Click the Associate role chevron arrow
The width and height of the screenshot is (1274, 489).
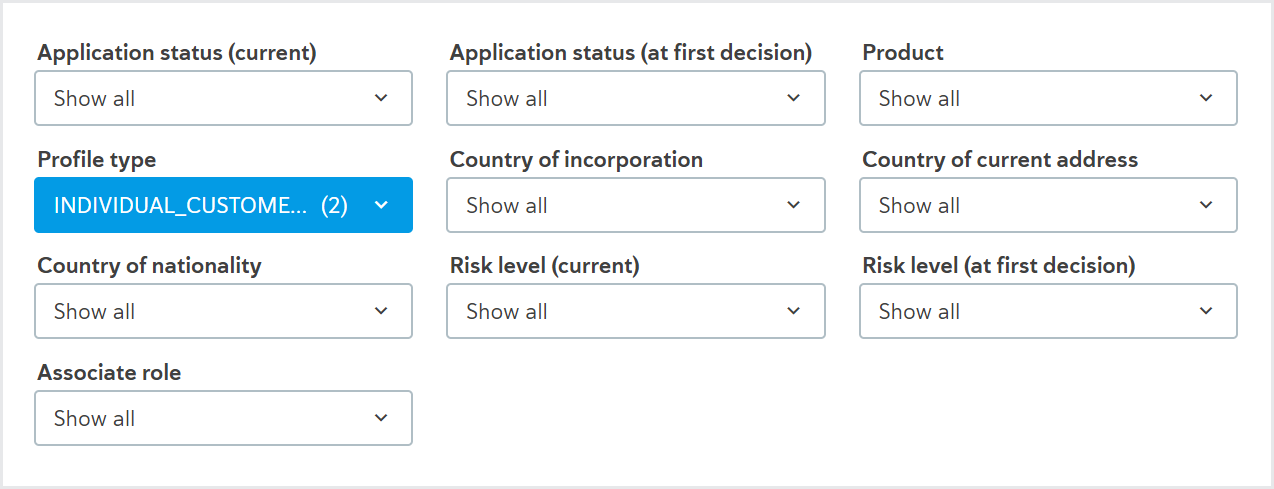pos(381,418)
